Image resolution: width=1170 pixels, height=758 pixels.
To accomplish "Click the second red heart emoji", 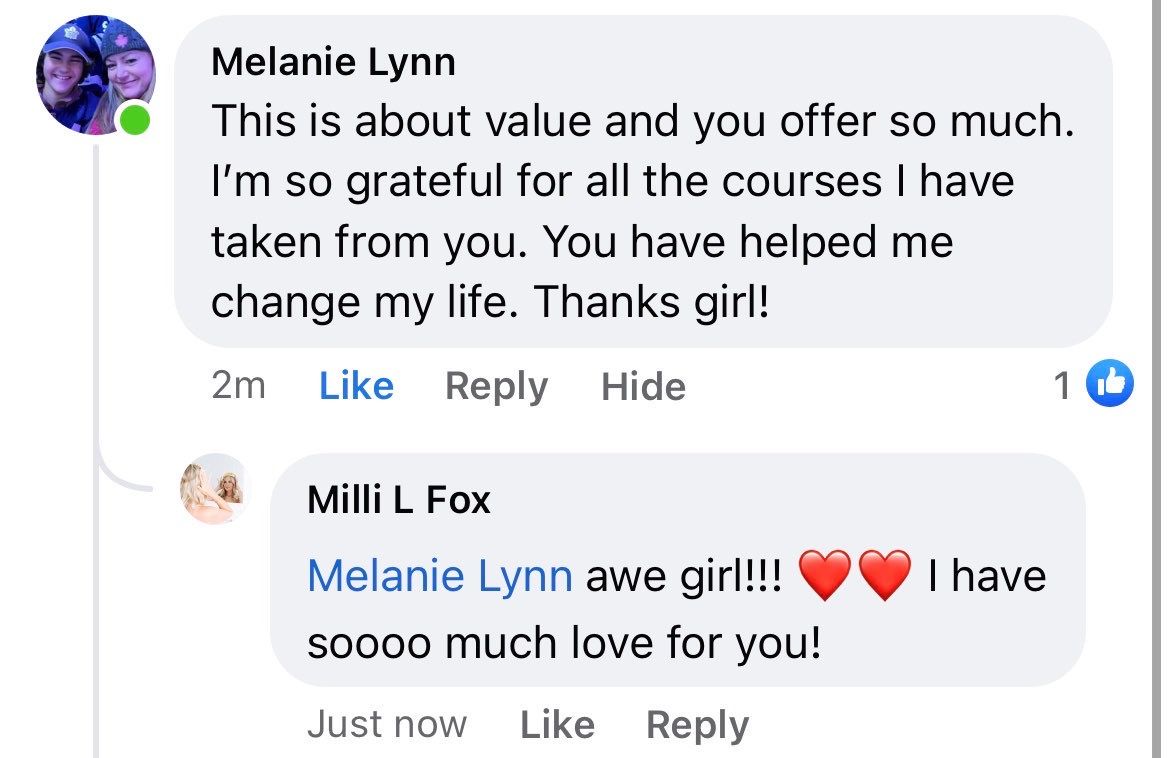I will pos(885,577).
